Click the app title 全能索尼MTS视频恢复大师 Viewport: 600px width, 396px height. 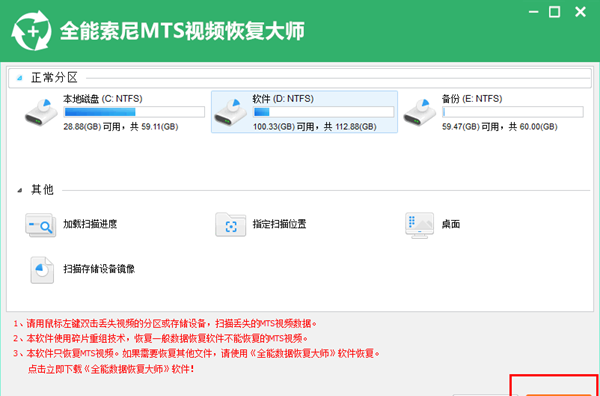pyautogui.click(x=183, y=31)
